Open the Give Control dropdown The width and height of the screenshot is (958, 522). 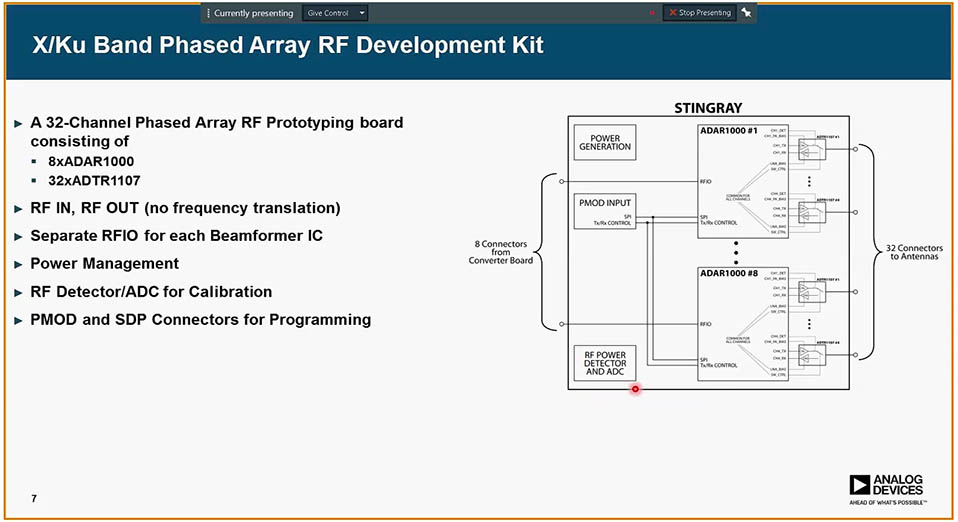[x=334, y=13]
